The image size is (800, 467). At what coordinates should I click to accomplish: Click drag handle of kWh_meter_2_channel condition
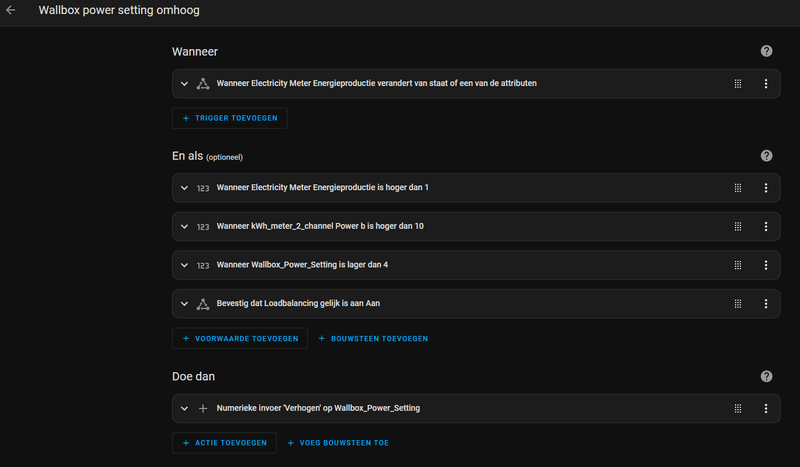point(737,226)
